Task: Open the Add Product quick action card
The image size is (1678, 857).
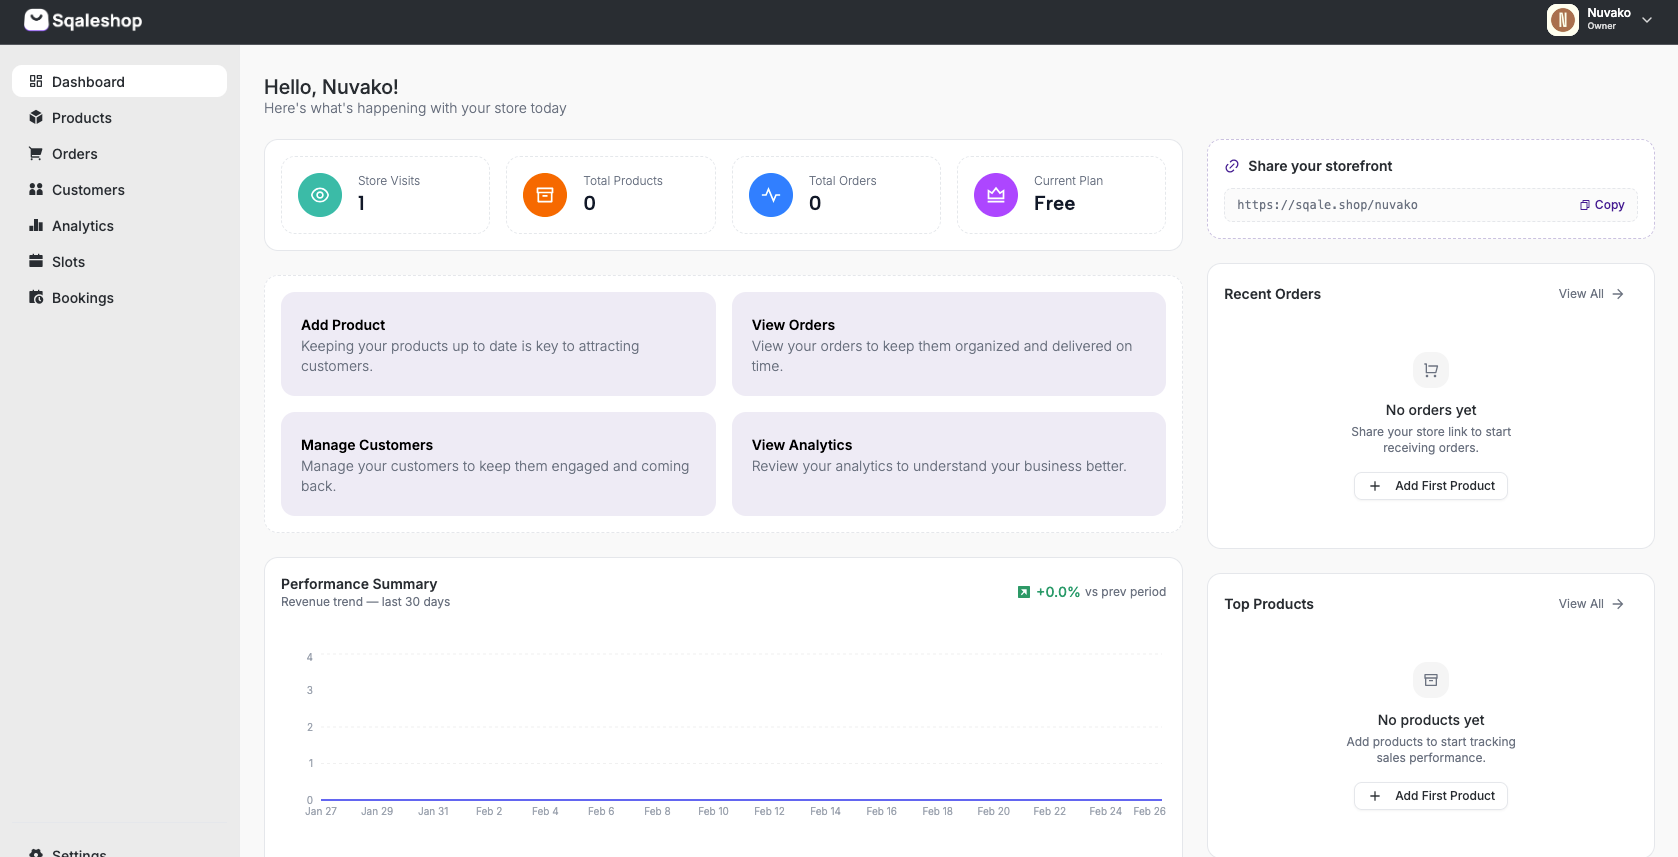Action: tap(498, 344)
